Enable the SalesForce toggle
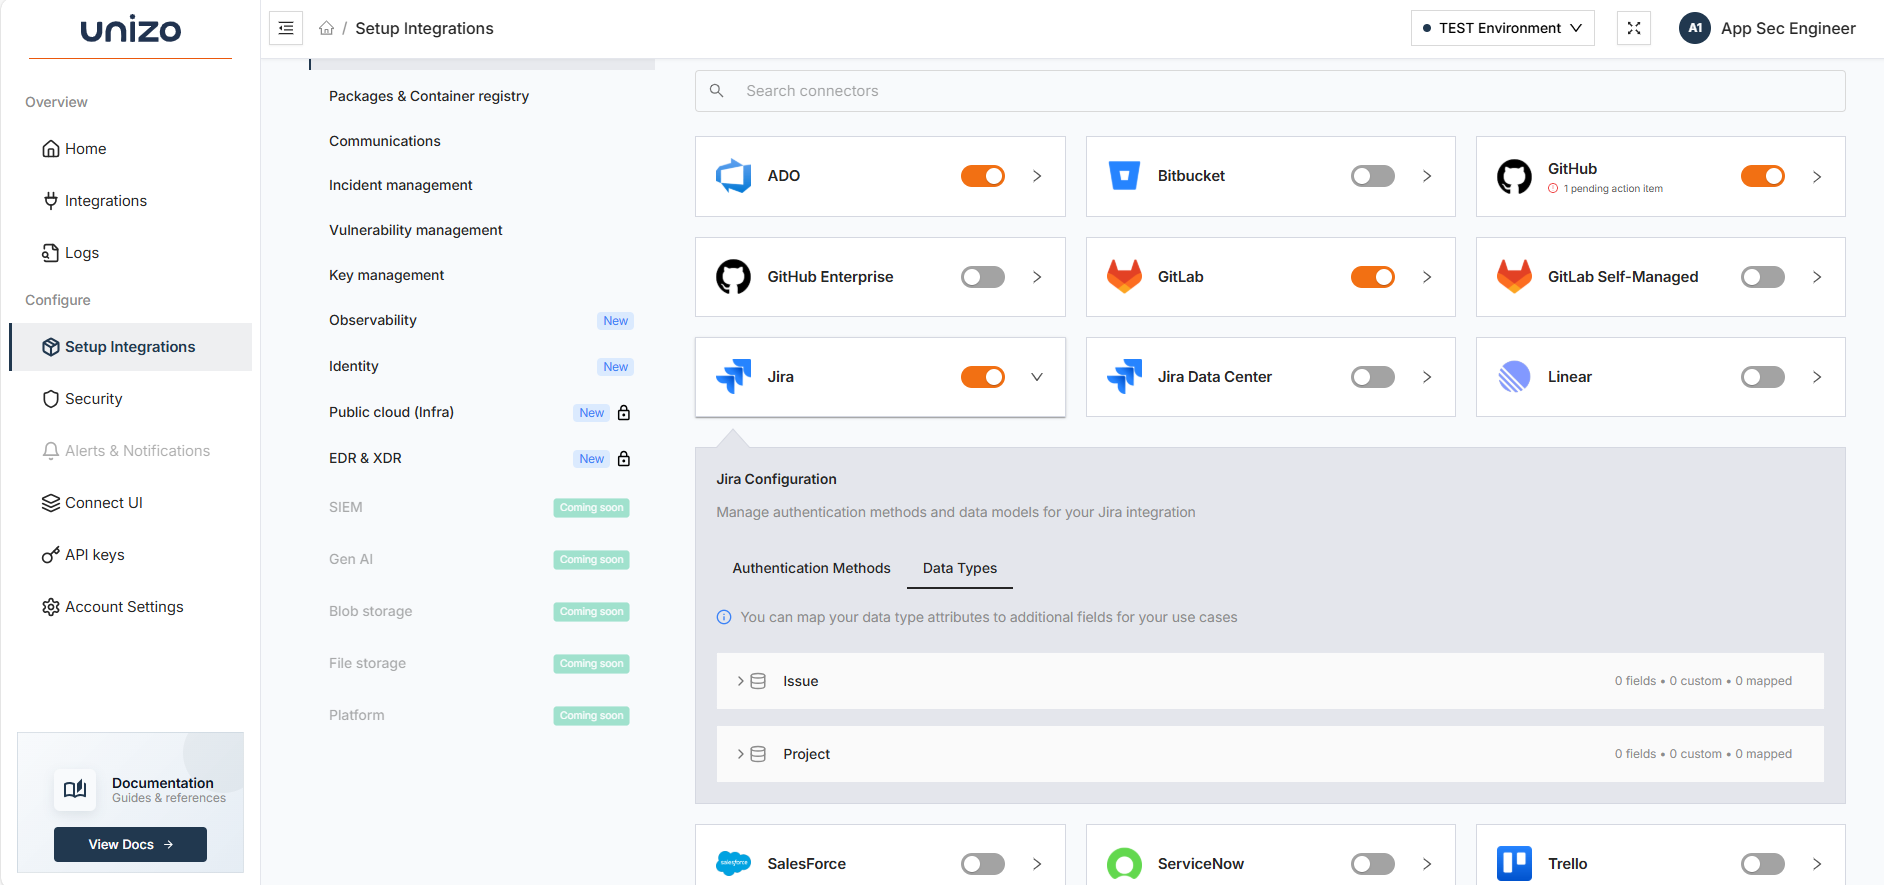The height and width of the screenshot is (885, 1884). coord(983,864)
